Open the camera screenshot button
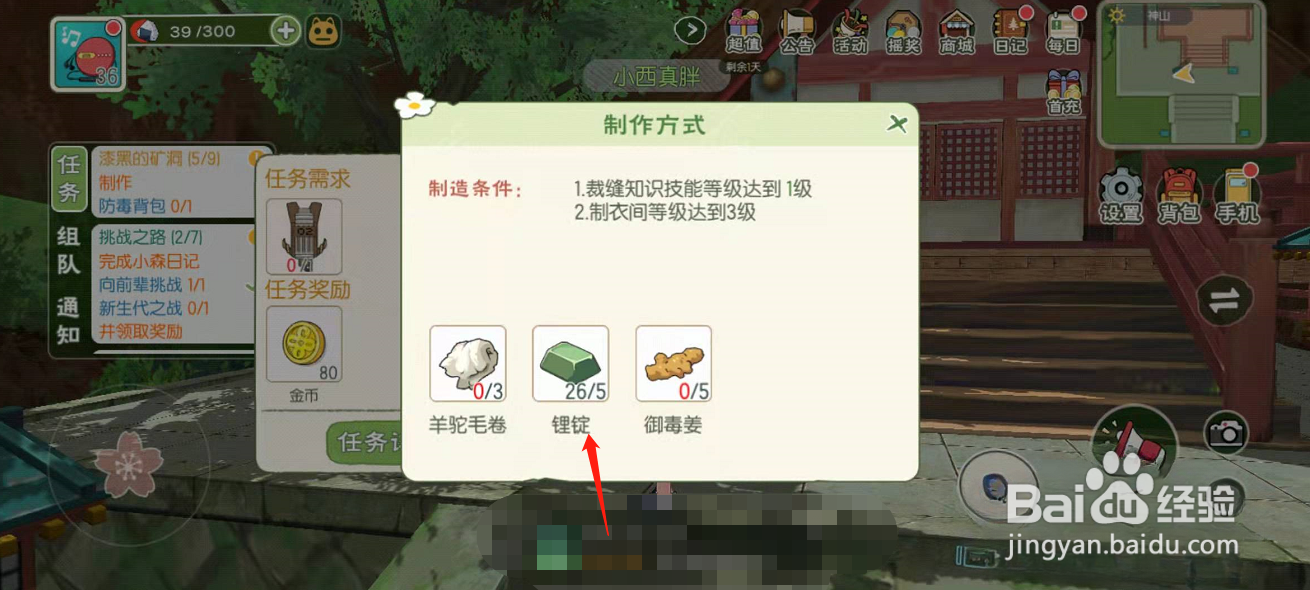 [1226, 431]
